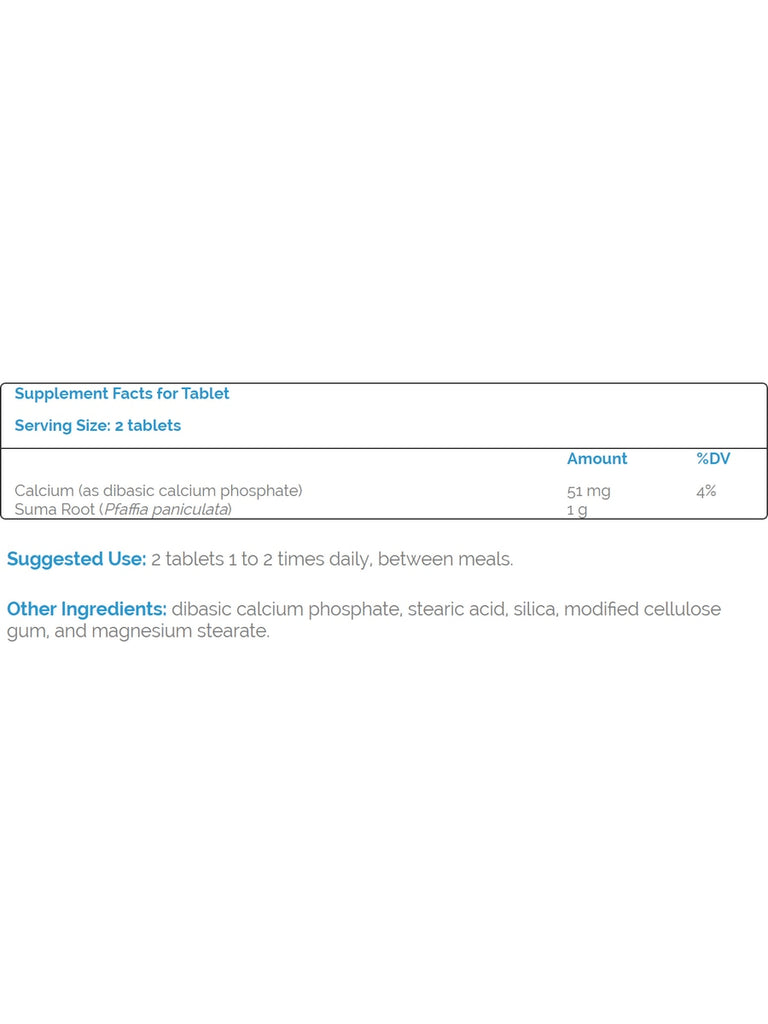Click the '1 g' Suma Root amount
The height and width of the screenshot is (1024, 768).
tap(577, 510)
